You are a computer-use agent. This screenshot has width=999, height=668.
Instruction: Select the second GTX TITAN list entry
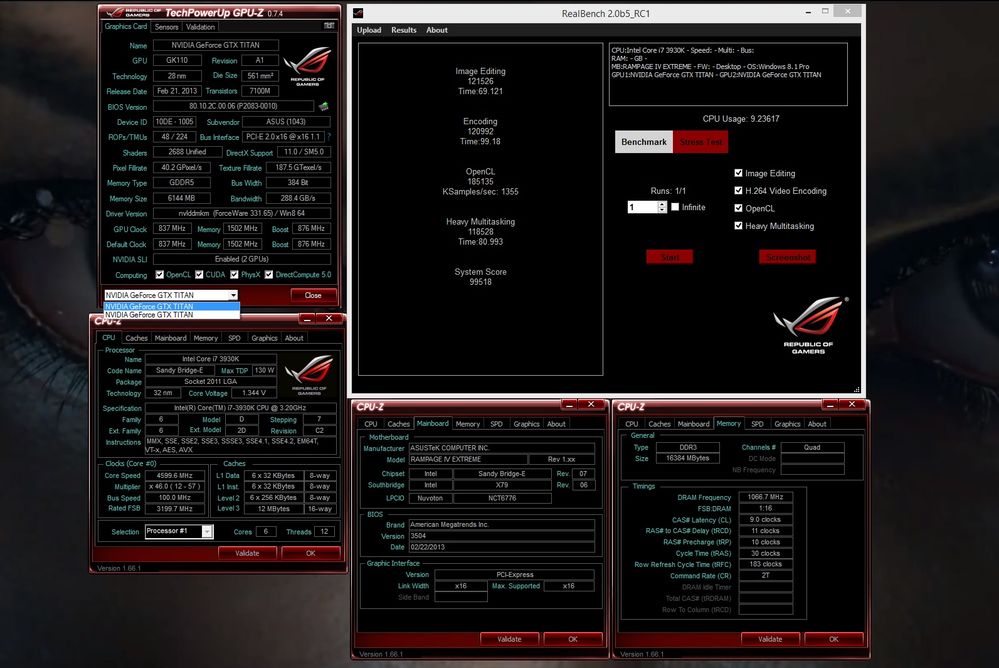click(x=171, y=315)
